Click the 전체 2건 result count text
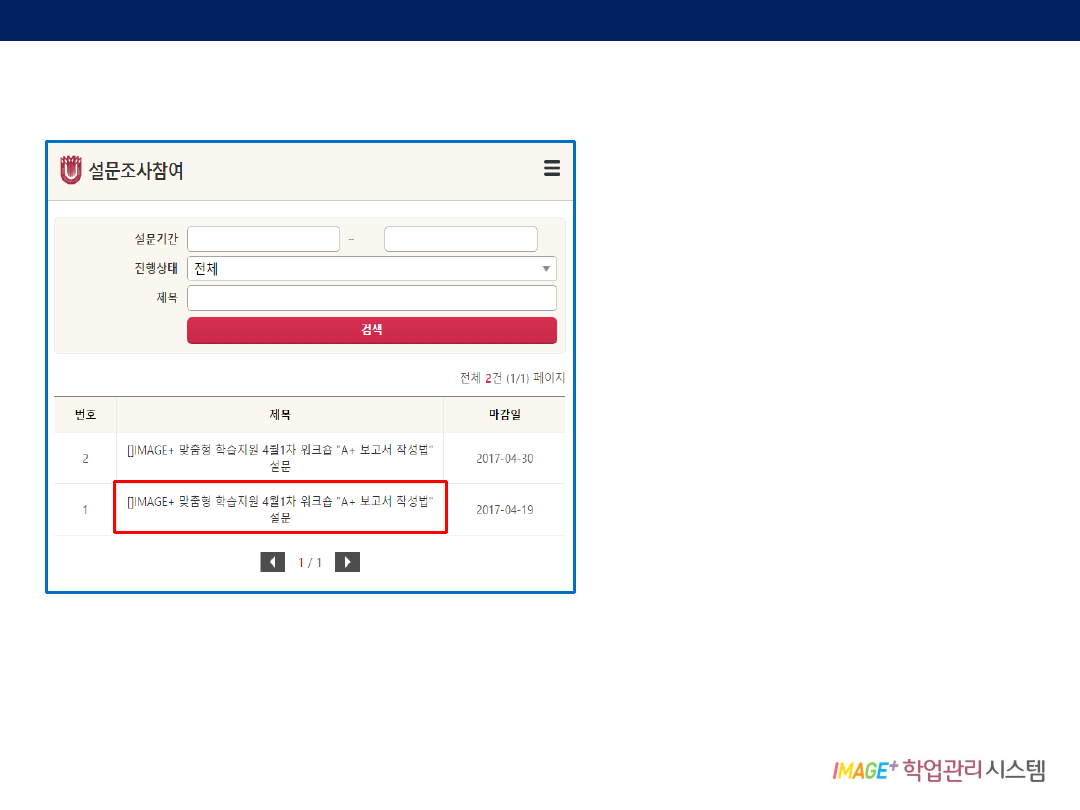The height and width of the screenshot is (810, 1080). click(512, 378)
